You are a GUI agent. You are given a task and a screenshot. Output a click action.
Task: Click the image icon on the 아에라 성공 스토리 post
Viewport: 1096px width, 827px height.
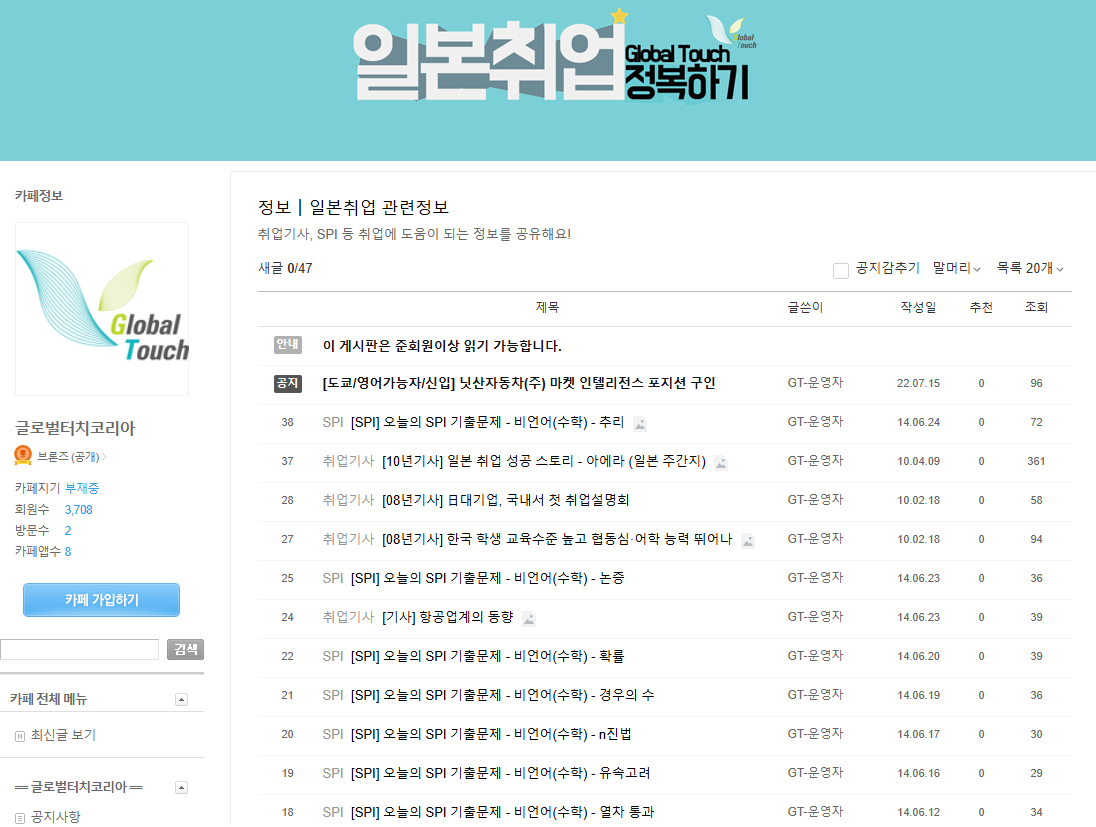(x=720, y=461)
